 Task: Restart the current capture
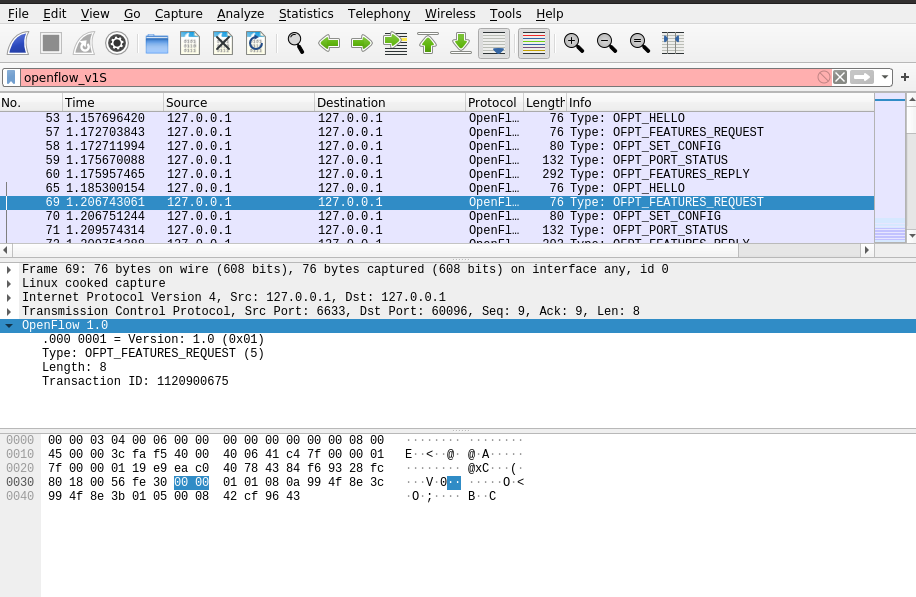point(84,43)
